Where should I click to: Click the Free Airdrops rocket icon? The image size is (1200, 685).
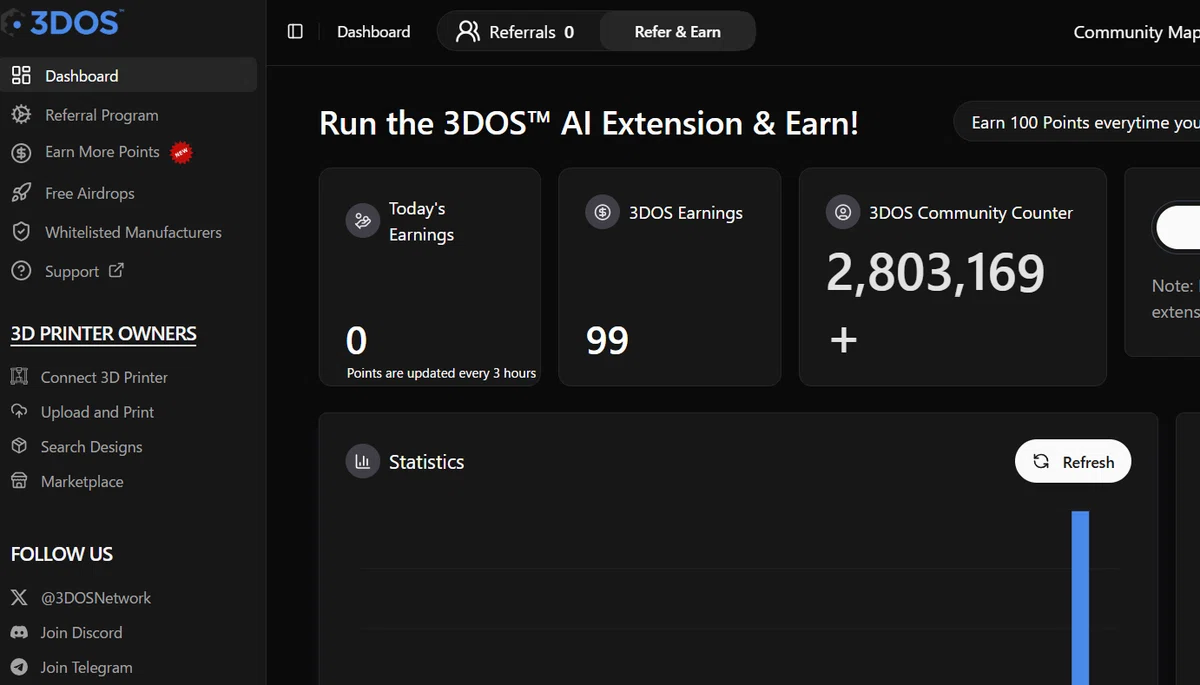click(x=20, y=193)
